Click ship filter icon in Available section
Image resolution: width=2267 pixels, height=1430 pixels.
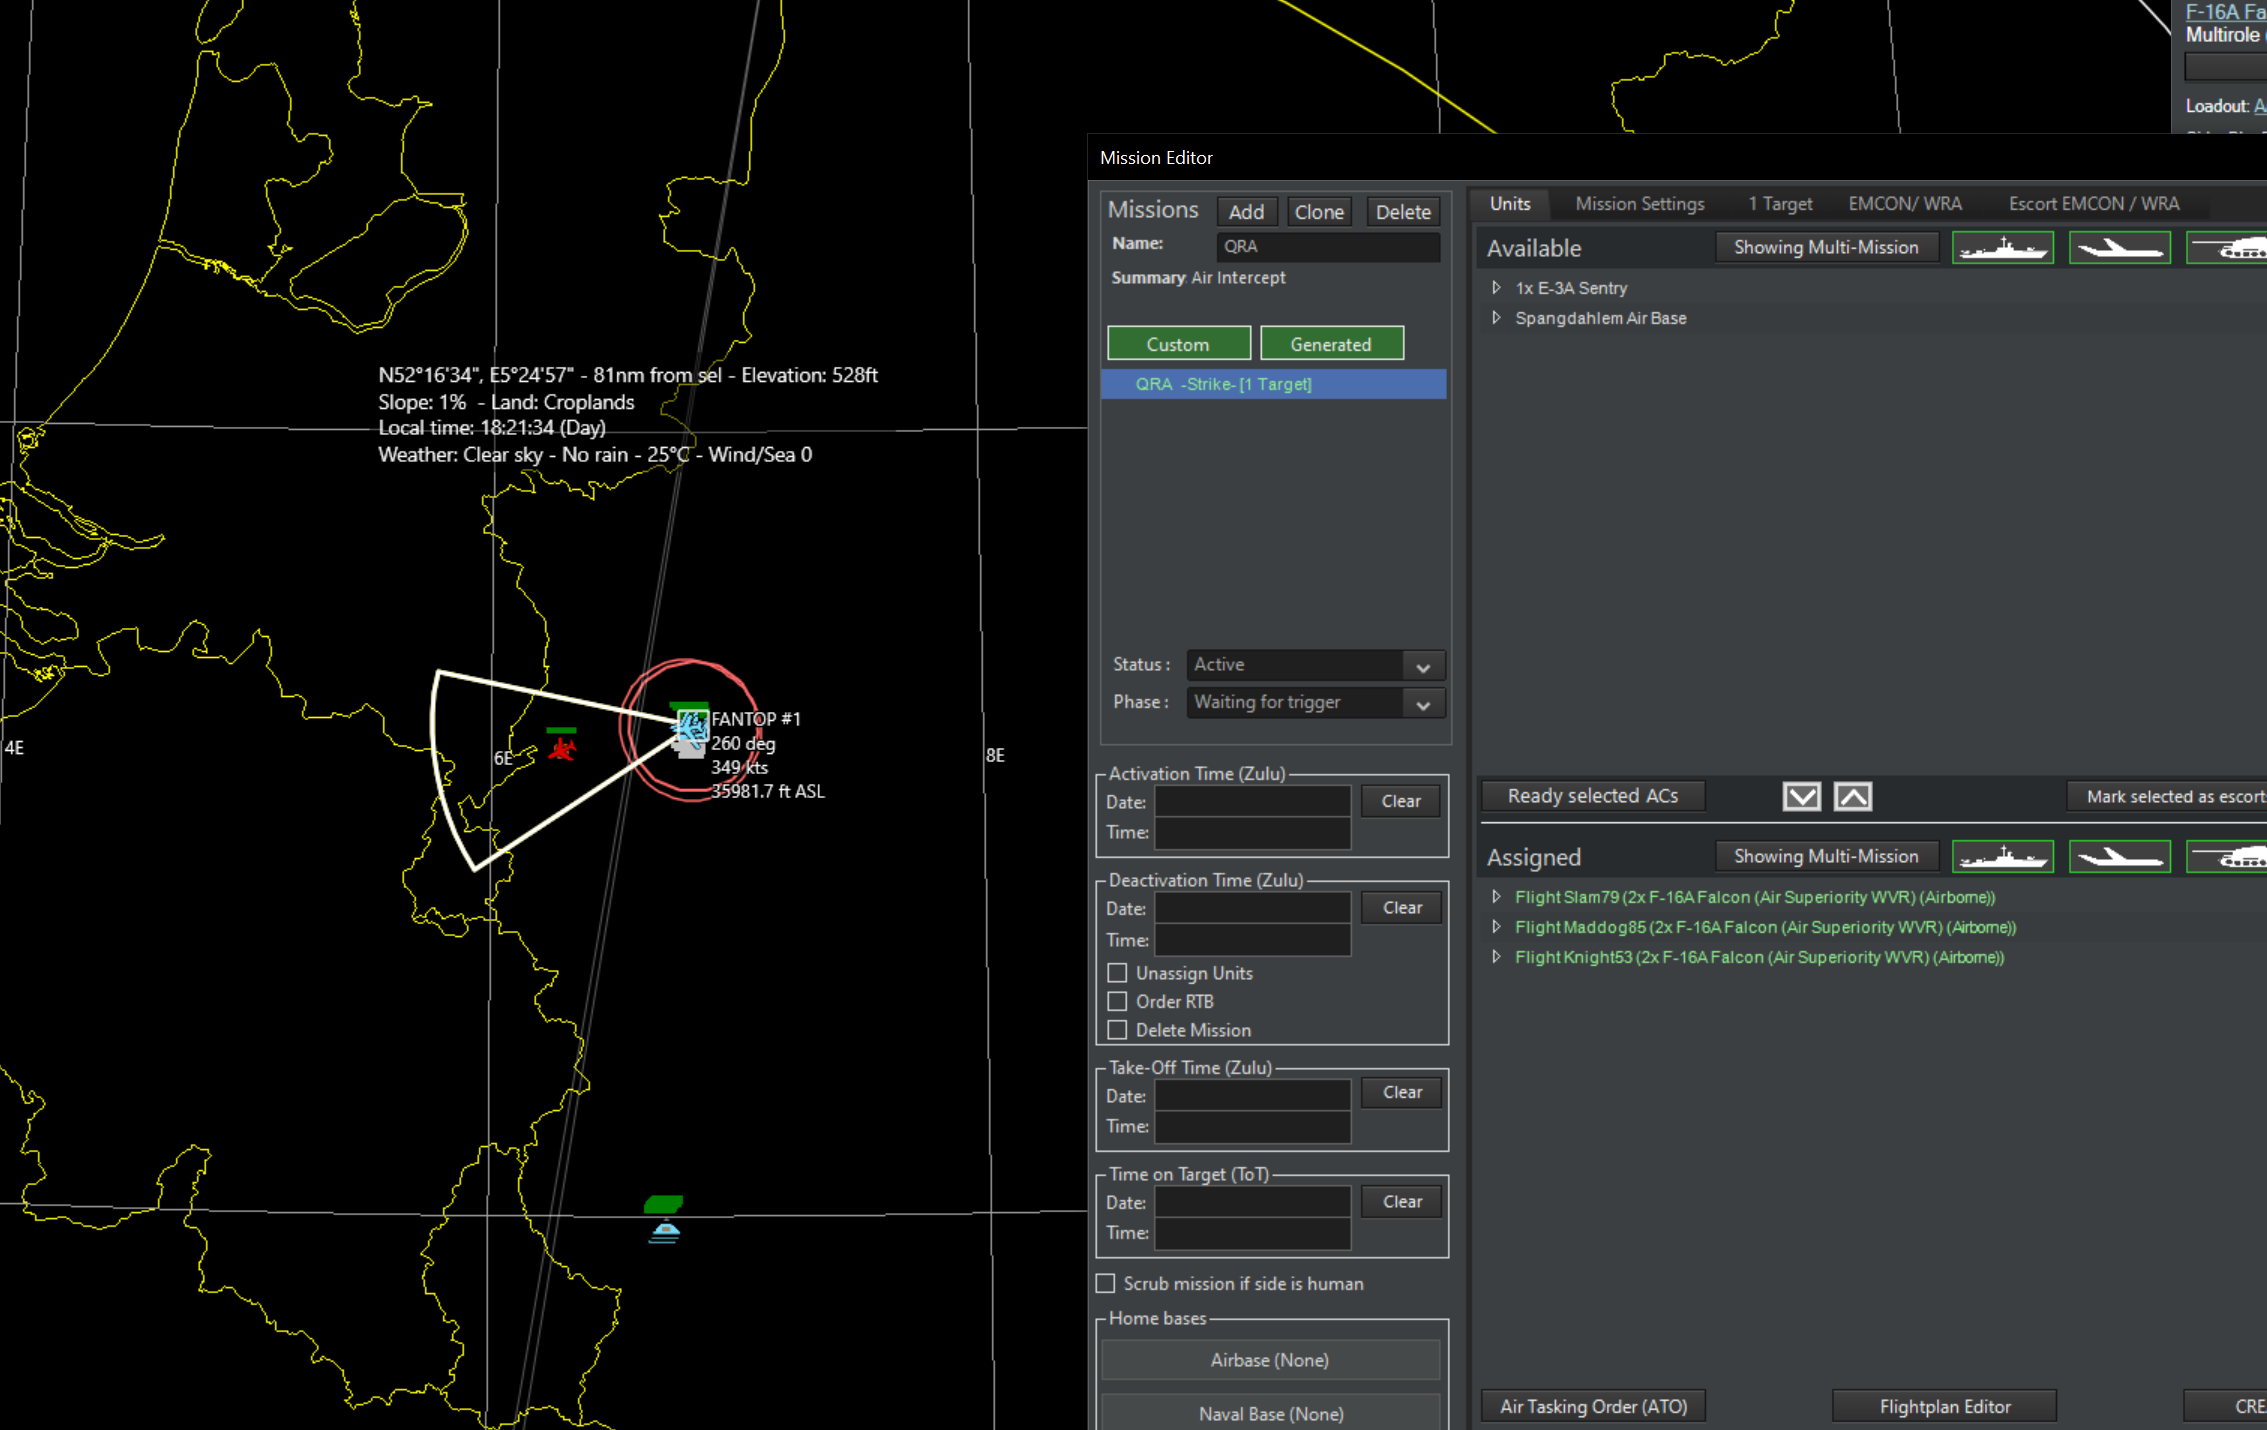2002,248
